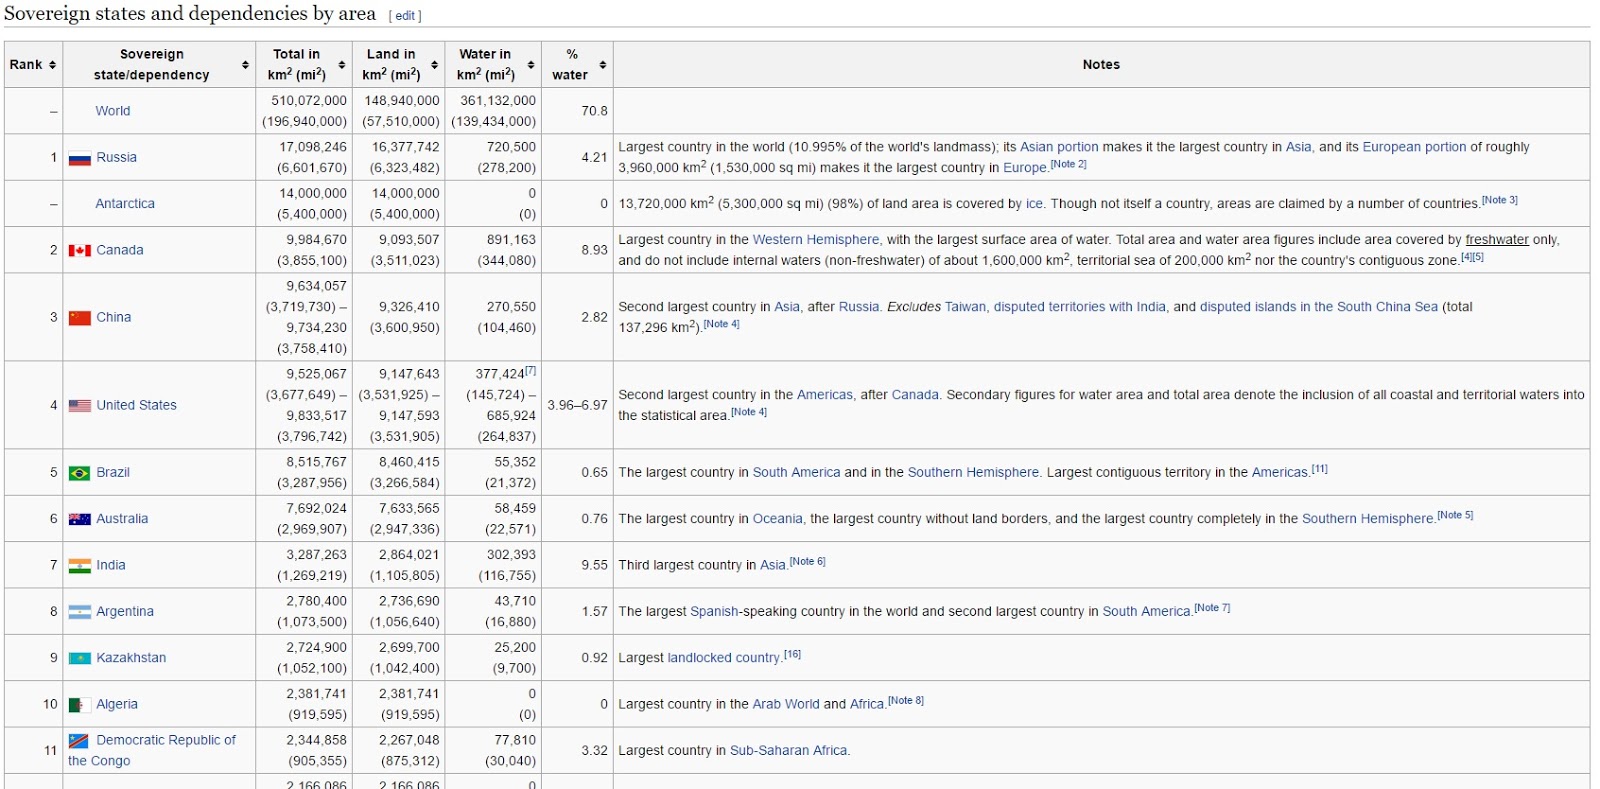This screenshot has height=789, width=1600.
Task: Select Canada's 8.93 percent water cell
Action: pyautogui.click(x=577, y=250)
